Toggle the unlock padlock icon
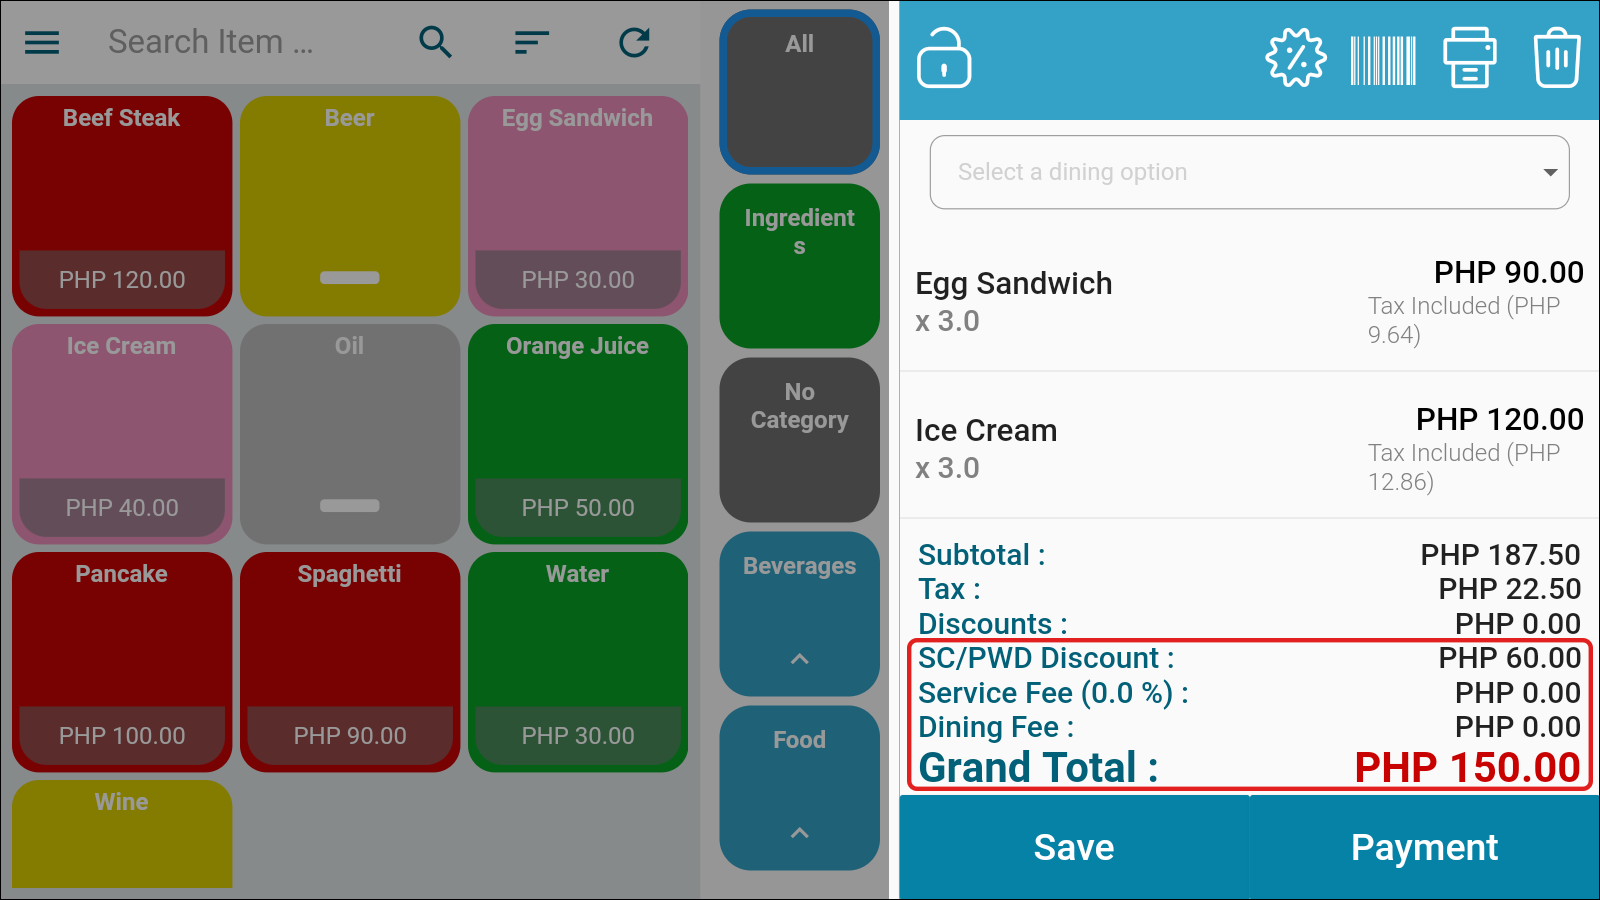This screenshot has height=900, width=1600. (x=944, y=58)
